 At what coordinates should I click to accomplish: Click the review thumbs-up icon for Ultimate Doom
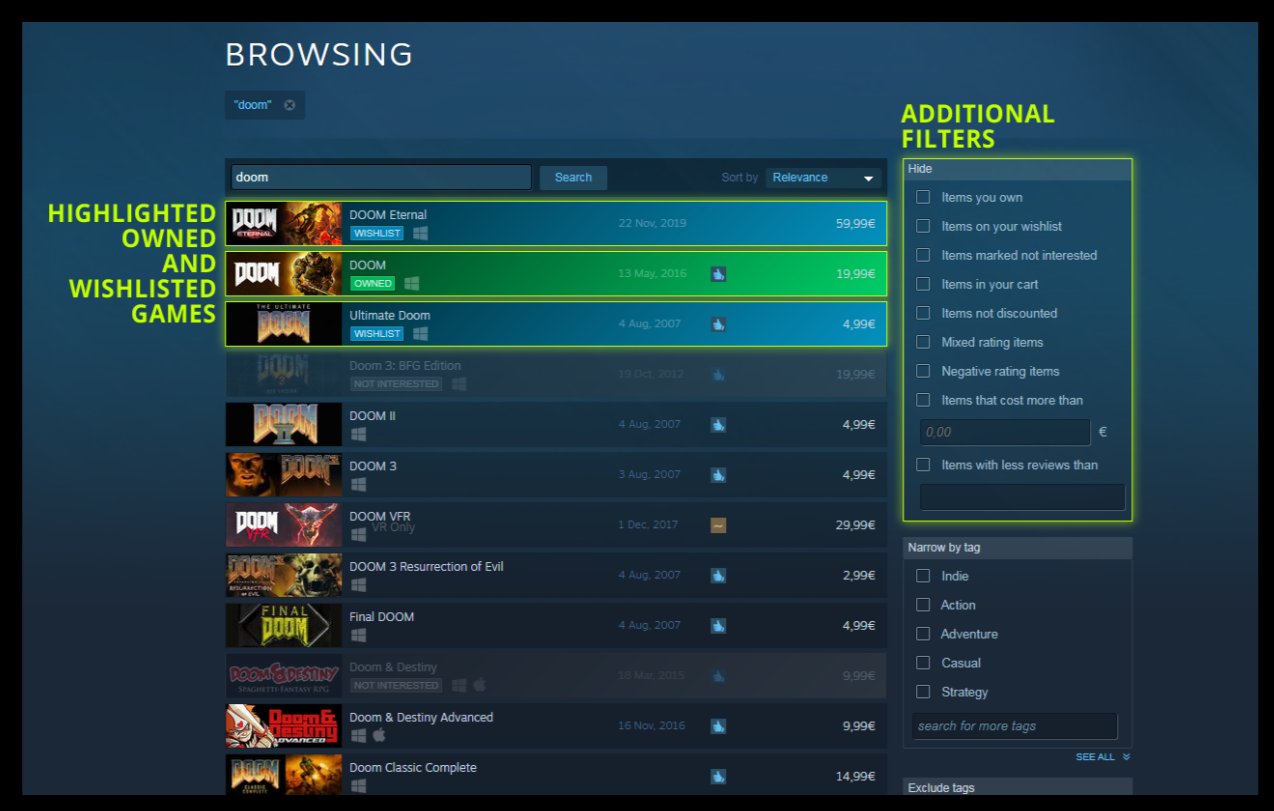[x=718, y=324]
